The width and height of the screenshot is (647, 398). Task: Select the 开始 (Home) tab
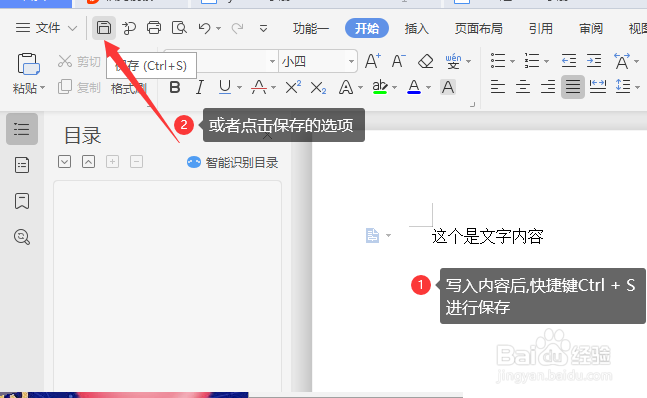coord(367,28)
